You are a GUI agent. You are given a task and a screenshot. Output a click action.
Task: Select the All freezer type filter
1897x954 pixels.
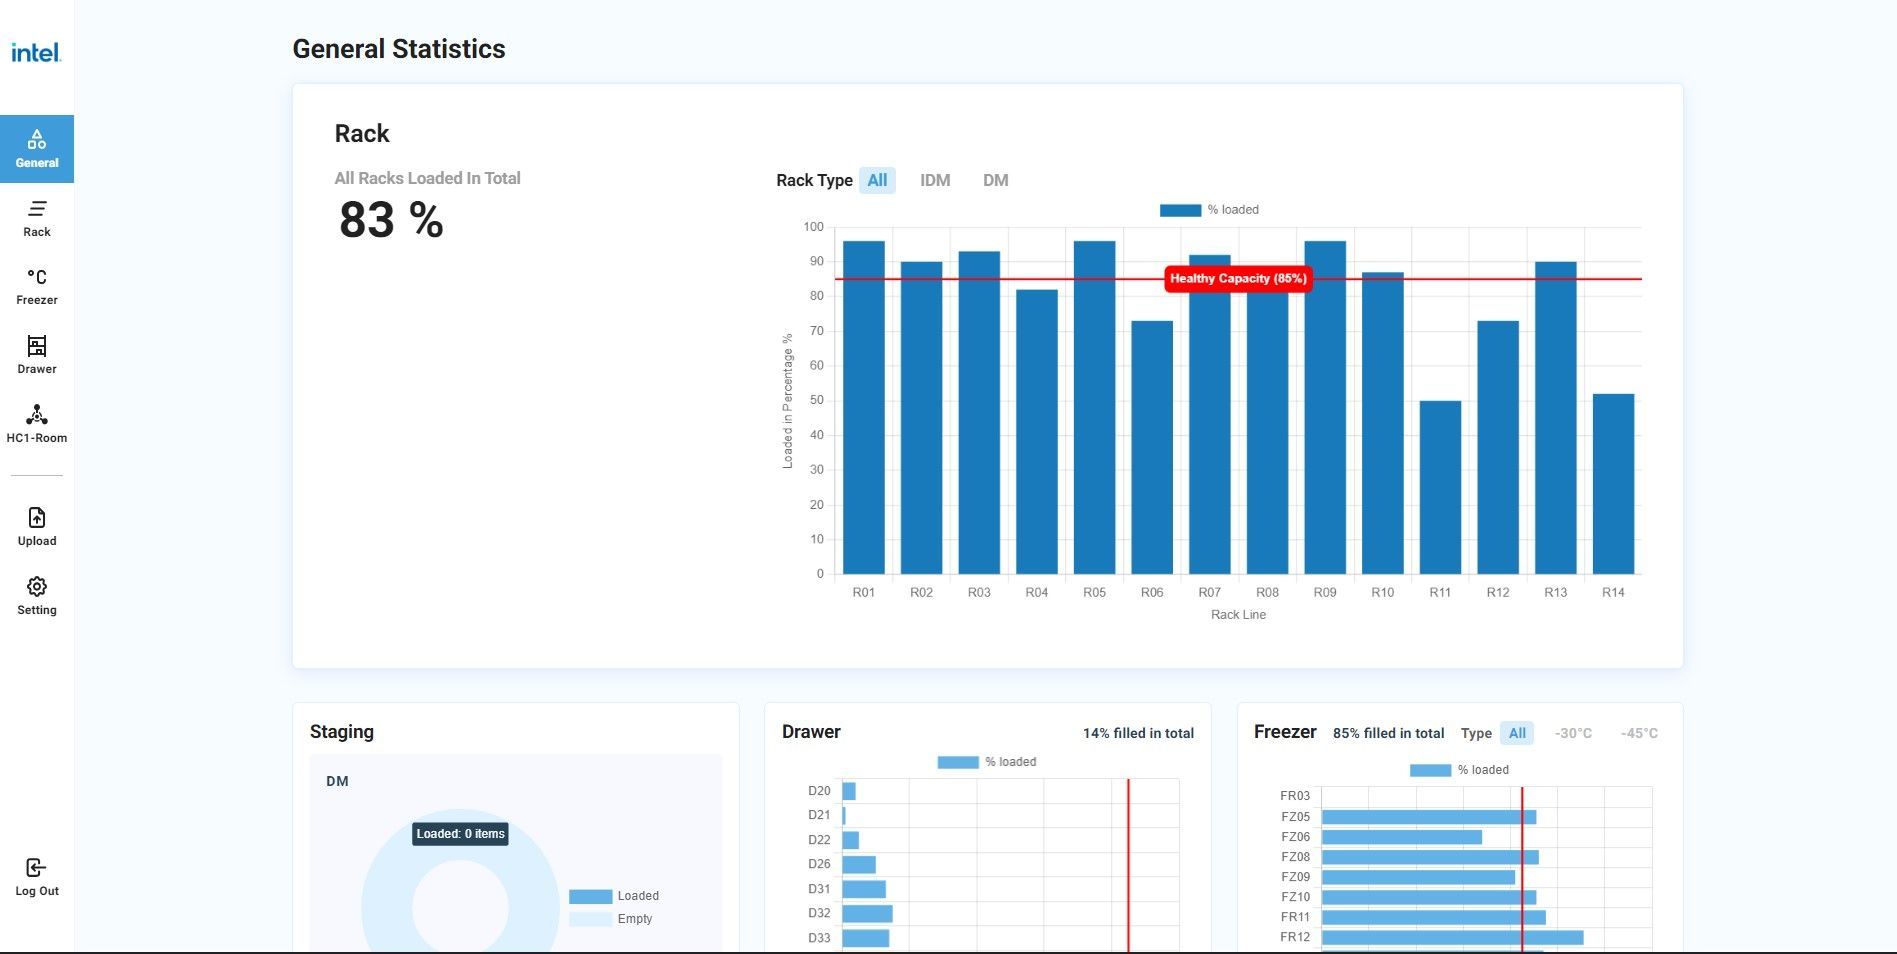[1517, 733]
